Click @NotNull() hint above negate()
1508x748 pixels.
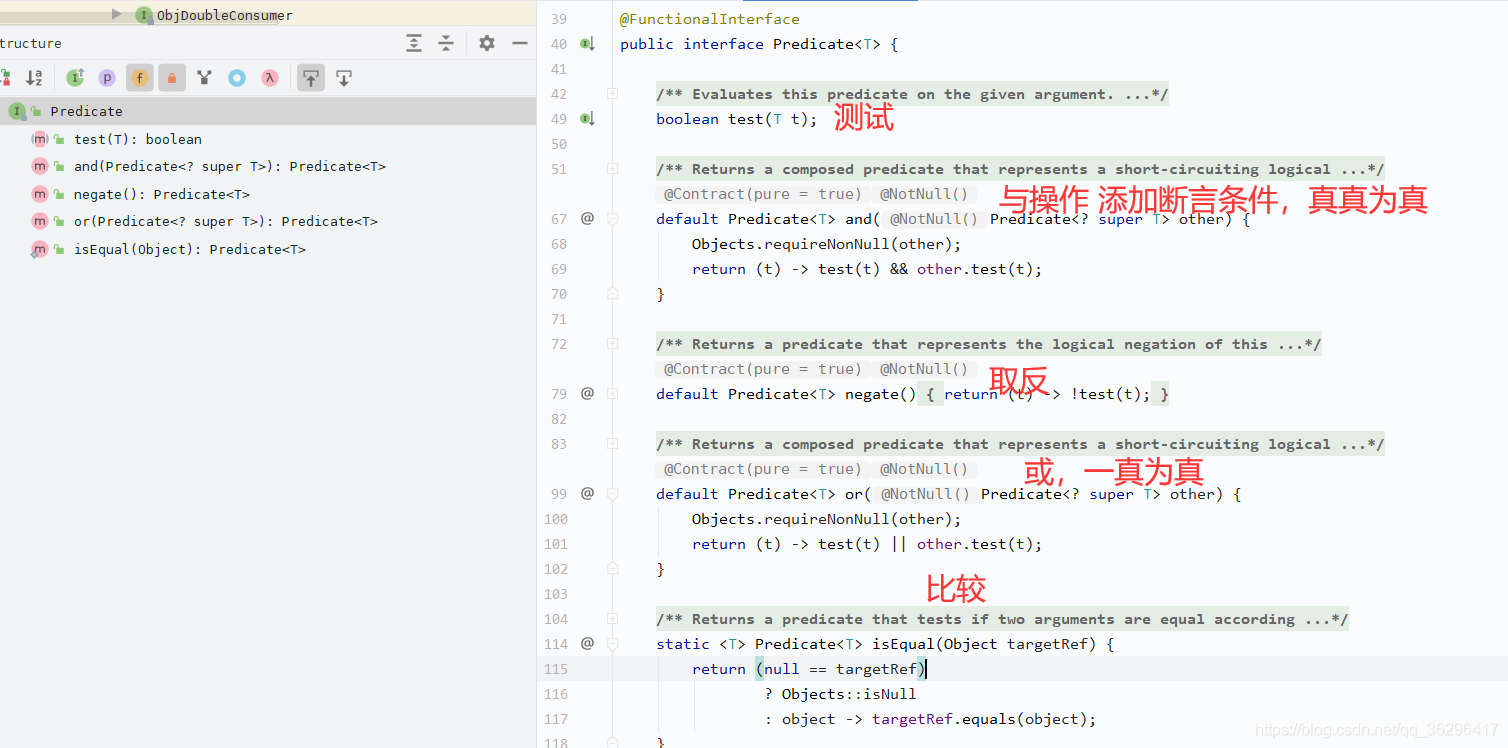924,369
